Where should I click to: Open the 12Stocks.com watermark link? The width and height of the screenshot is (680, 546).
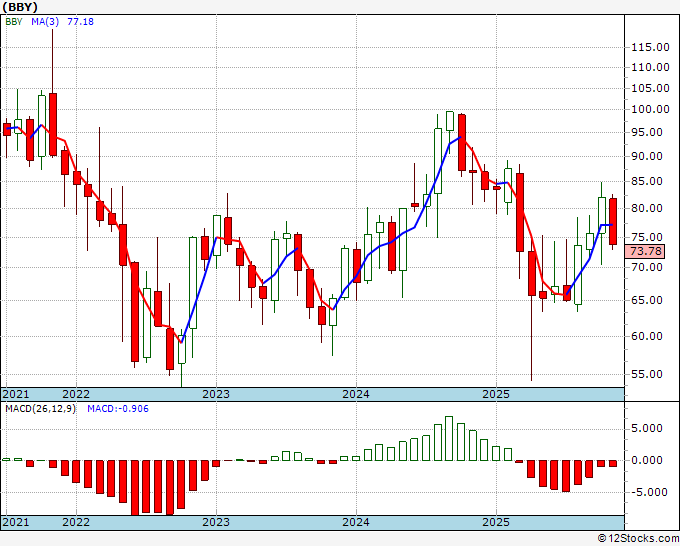tap(638, 539)
